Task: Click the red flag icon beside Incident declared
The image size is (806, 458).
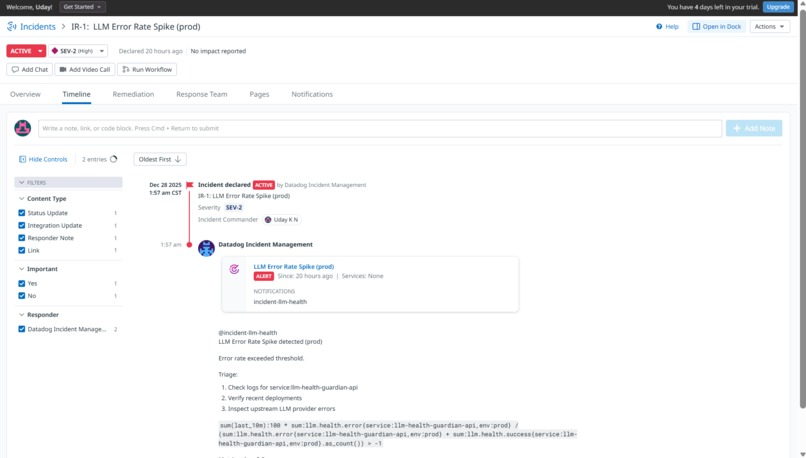Action: click(x=190, y=185)
